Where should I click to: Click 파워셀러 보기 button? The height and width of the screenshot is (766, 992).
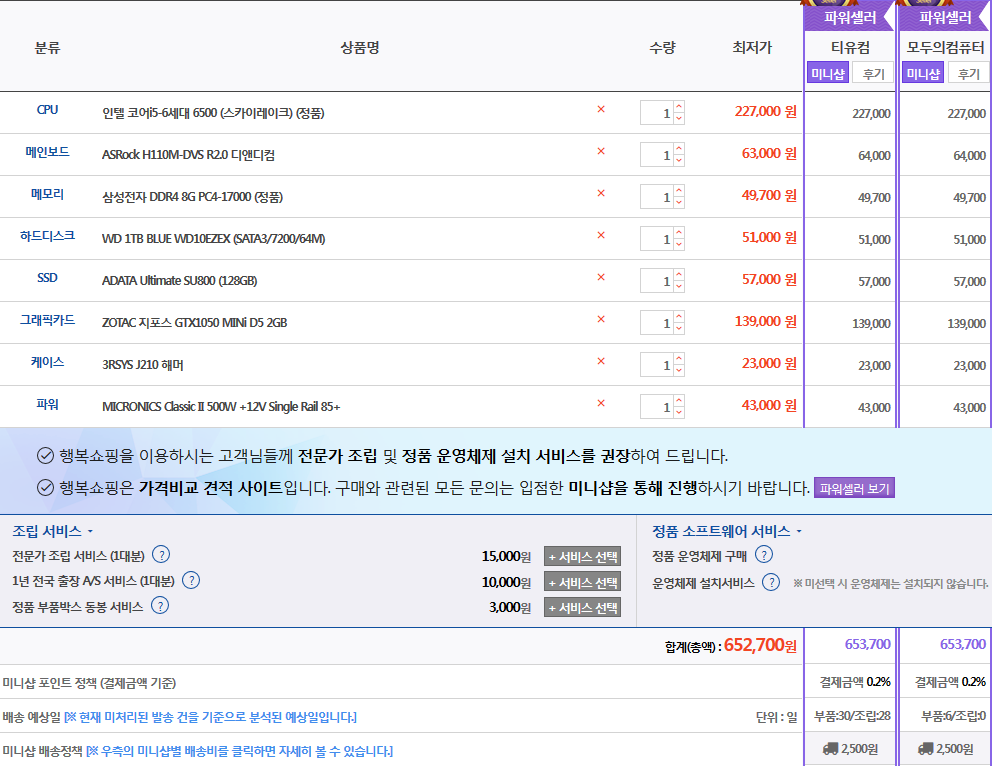tap(853, 488)
